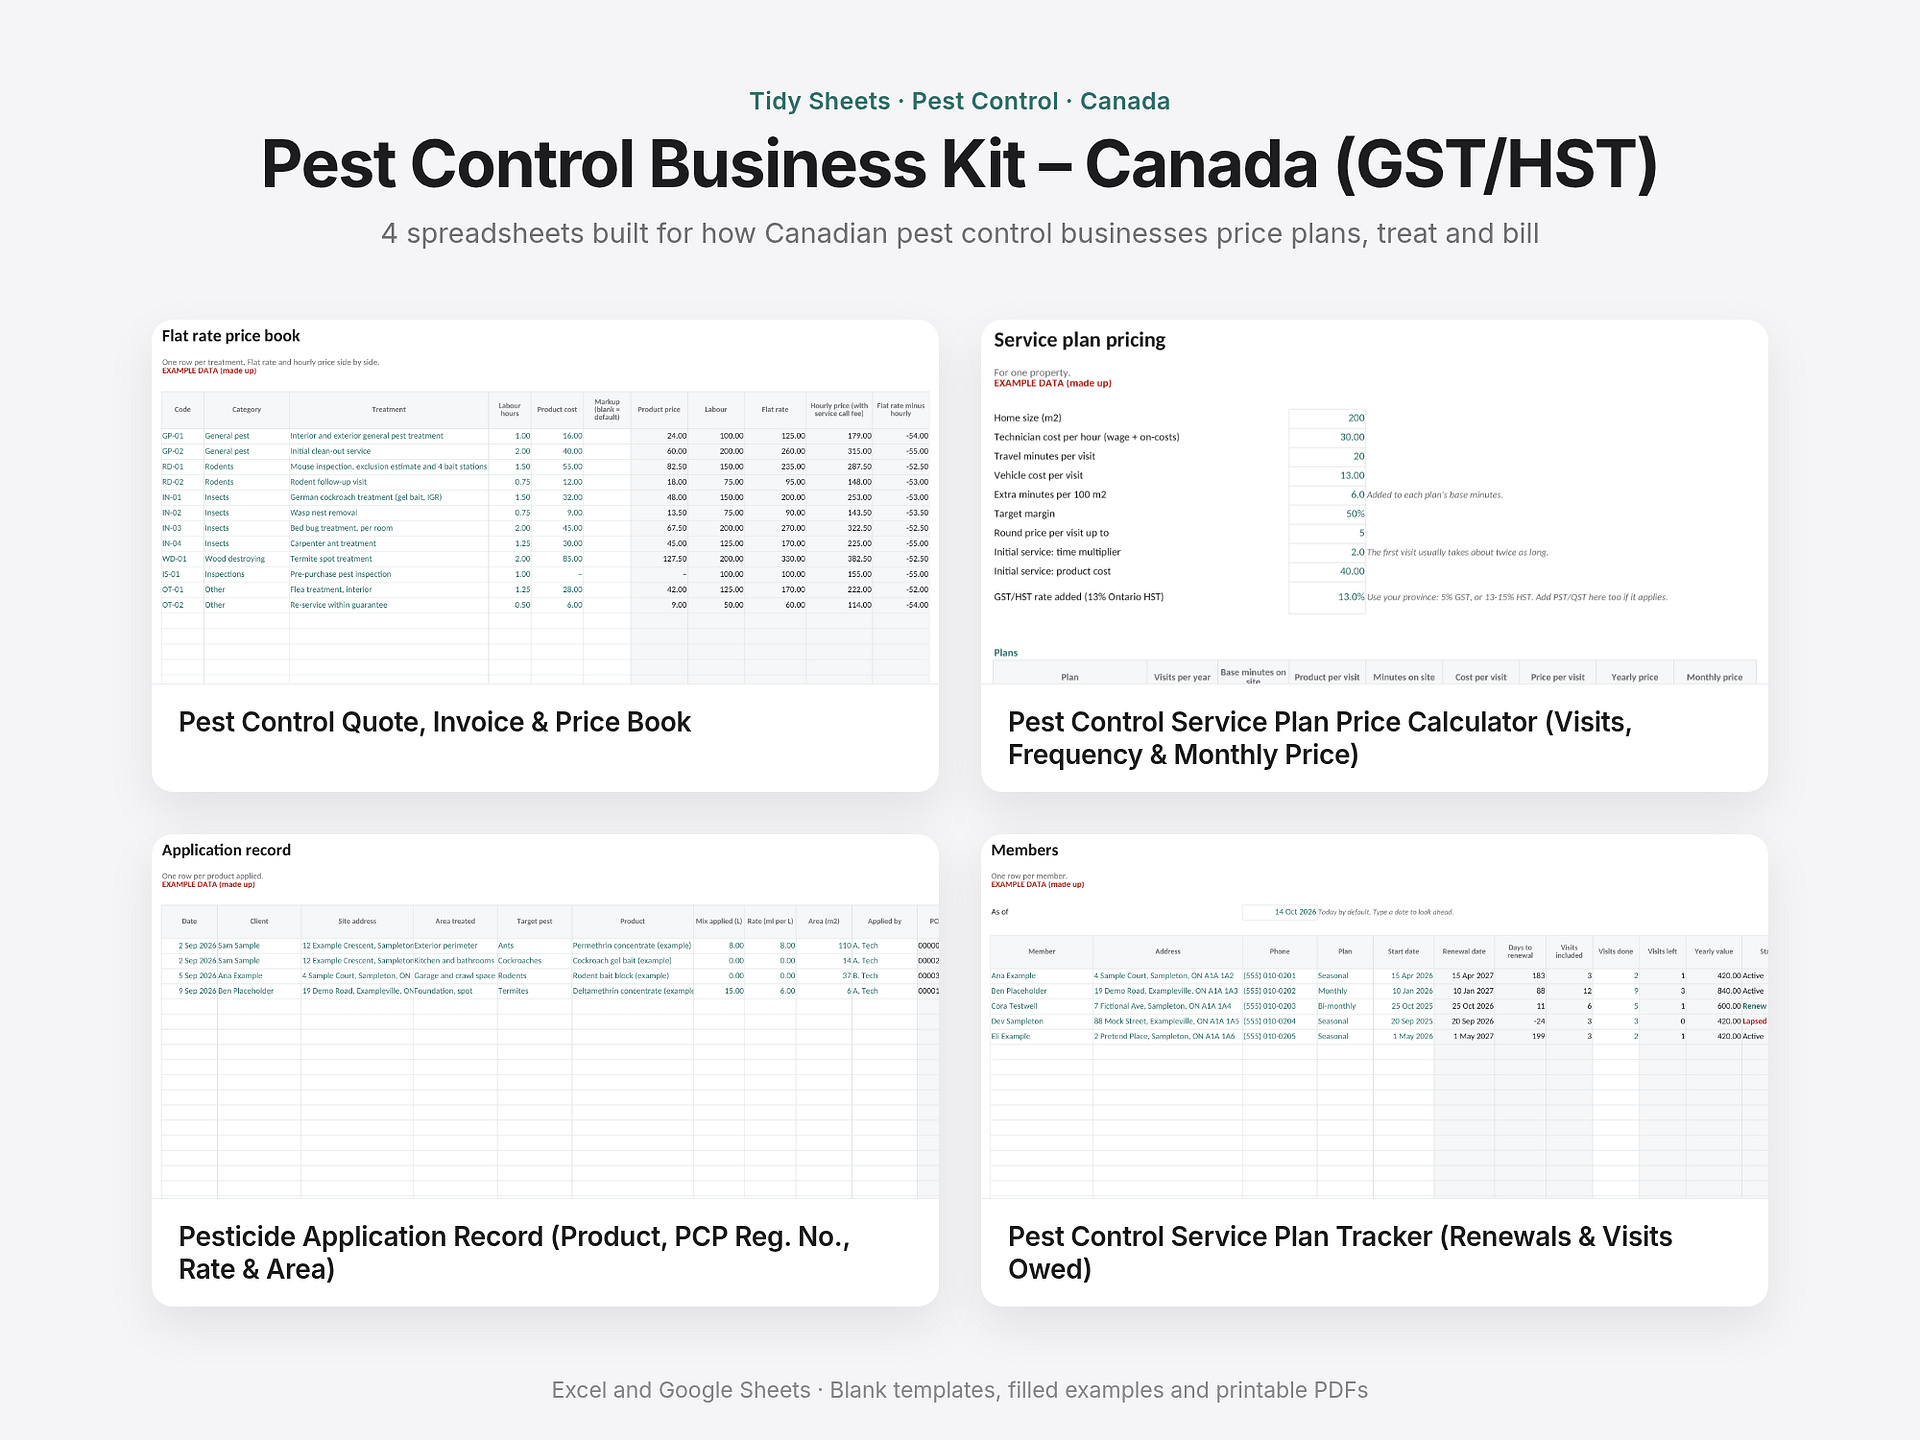Viewport: 1920px width, 1440px height.
Task: Select the 'Bed bug treatment, per room' cell
Action: pos(389,528)
